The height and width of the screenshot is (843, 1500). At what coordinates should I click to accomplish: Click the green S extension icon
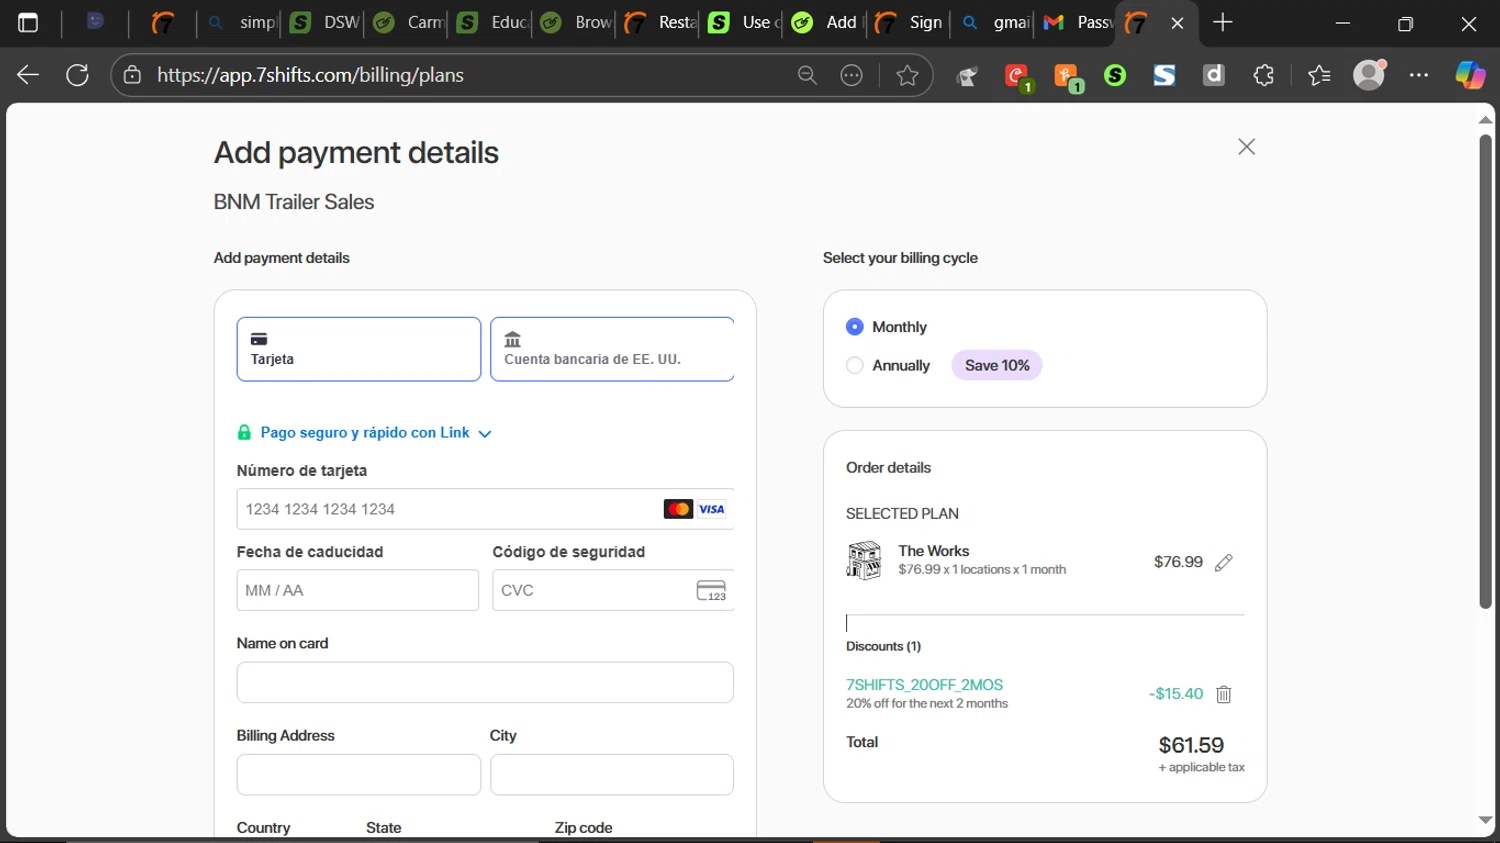click(x=1115, y=75)
